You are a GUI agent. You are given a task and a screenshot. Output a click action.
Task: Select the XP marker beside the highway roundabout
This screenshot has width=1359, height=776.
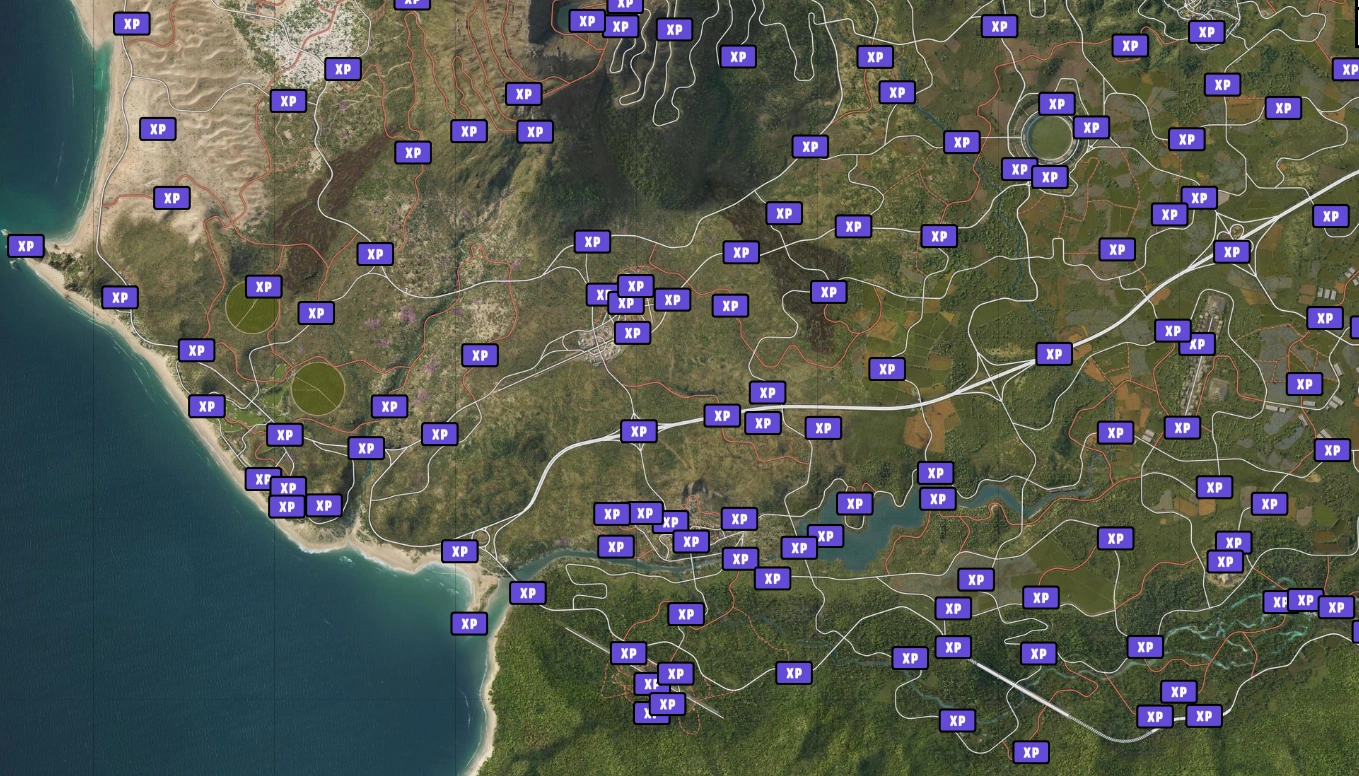1231,252
